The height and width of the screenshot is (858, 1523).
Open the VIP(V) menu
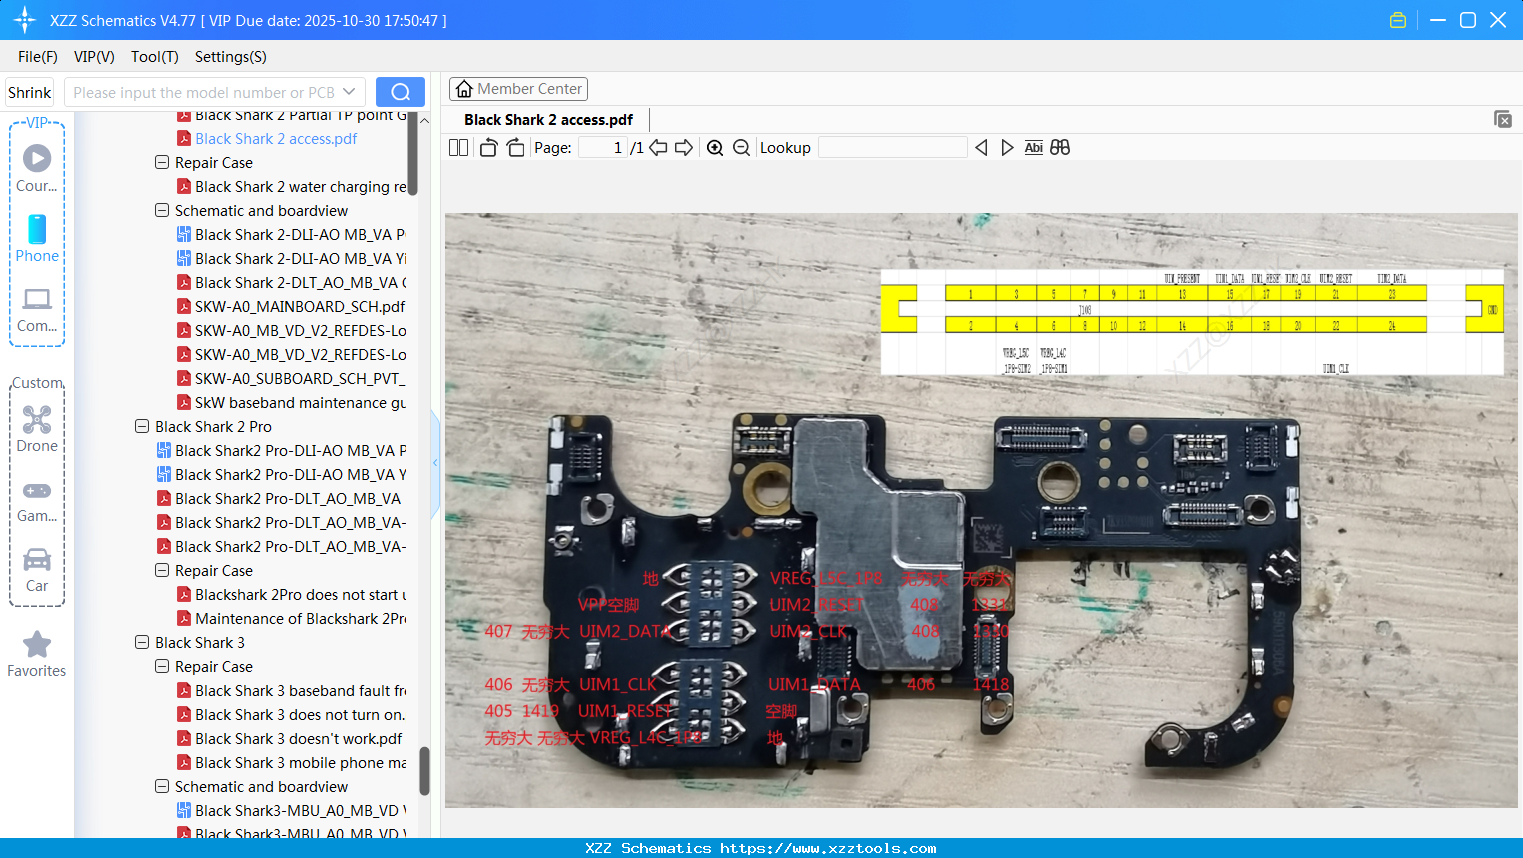coord(94,57)
